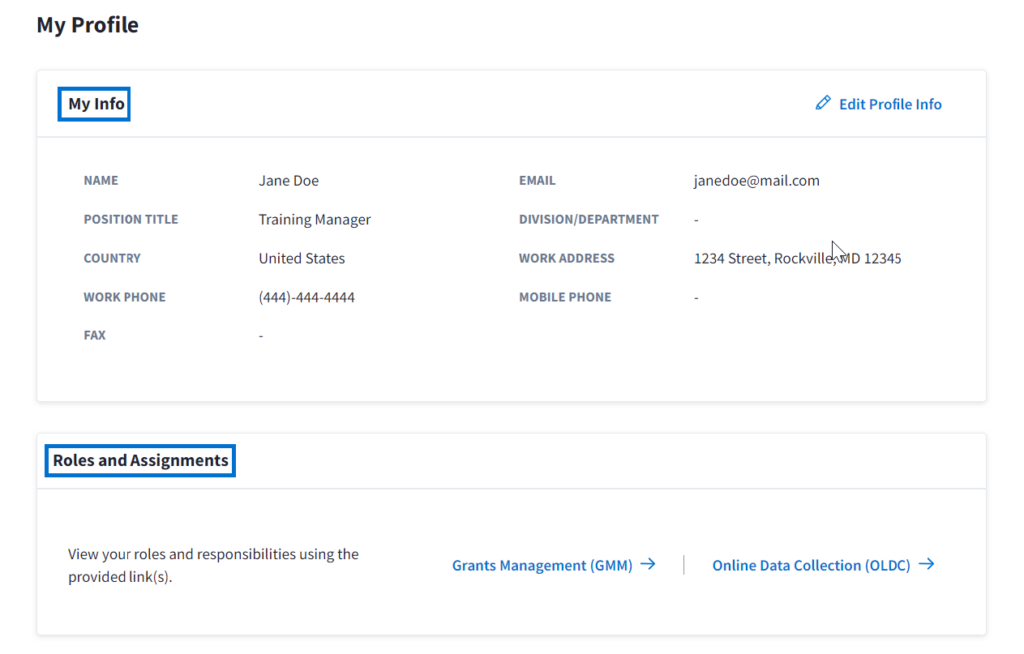Select the FAX field label
The image size is (1024, 654).
click(x=94, y=335)
